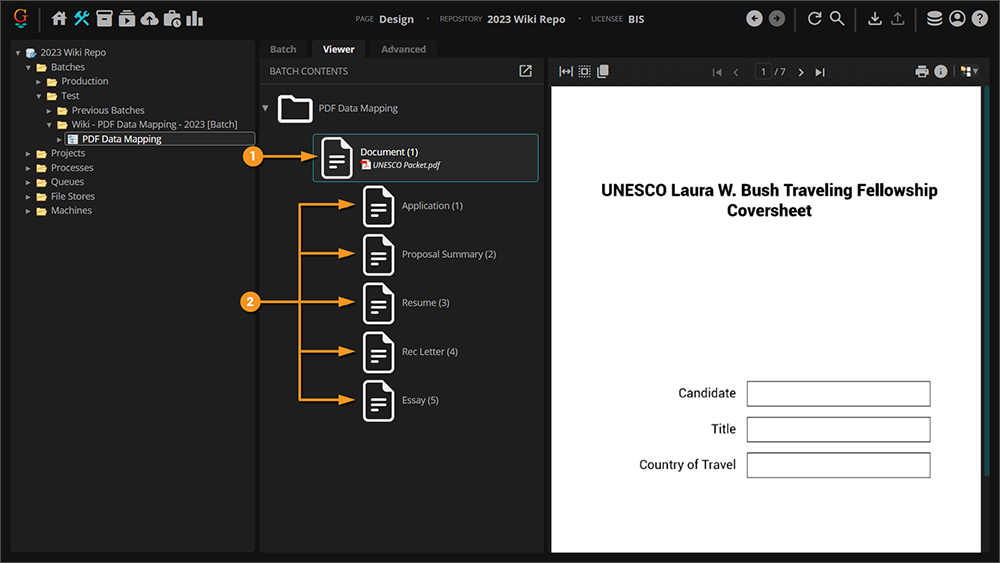
Task: Switch to the Batch tab
Action: pyautogui.click(x=283, y=49)
